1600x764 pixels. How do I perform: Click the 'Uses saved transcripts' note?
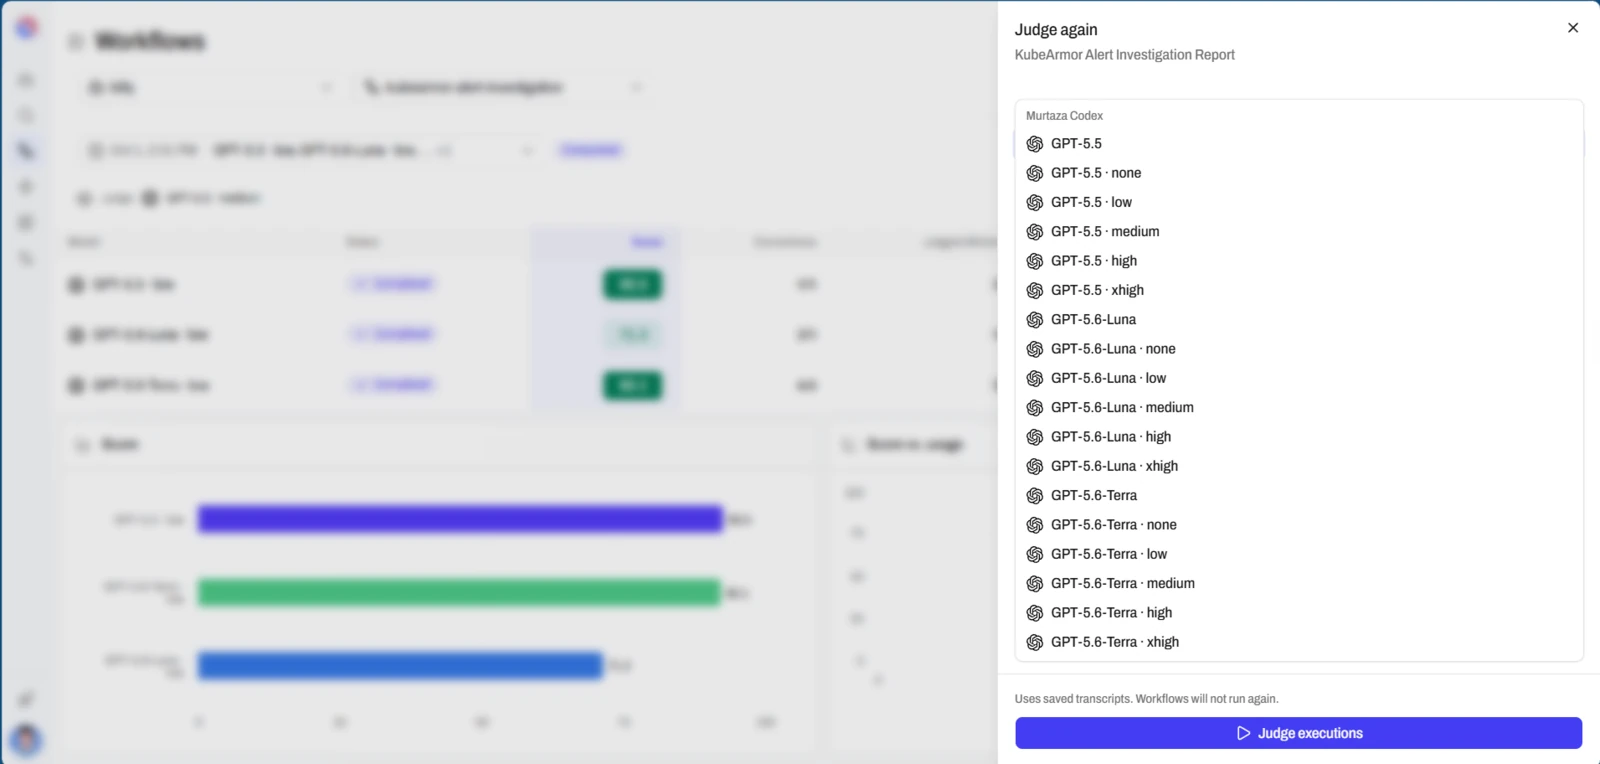point(1146,699)
